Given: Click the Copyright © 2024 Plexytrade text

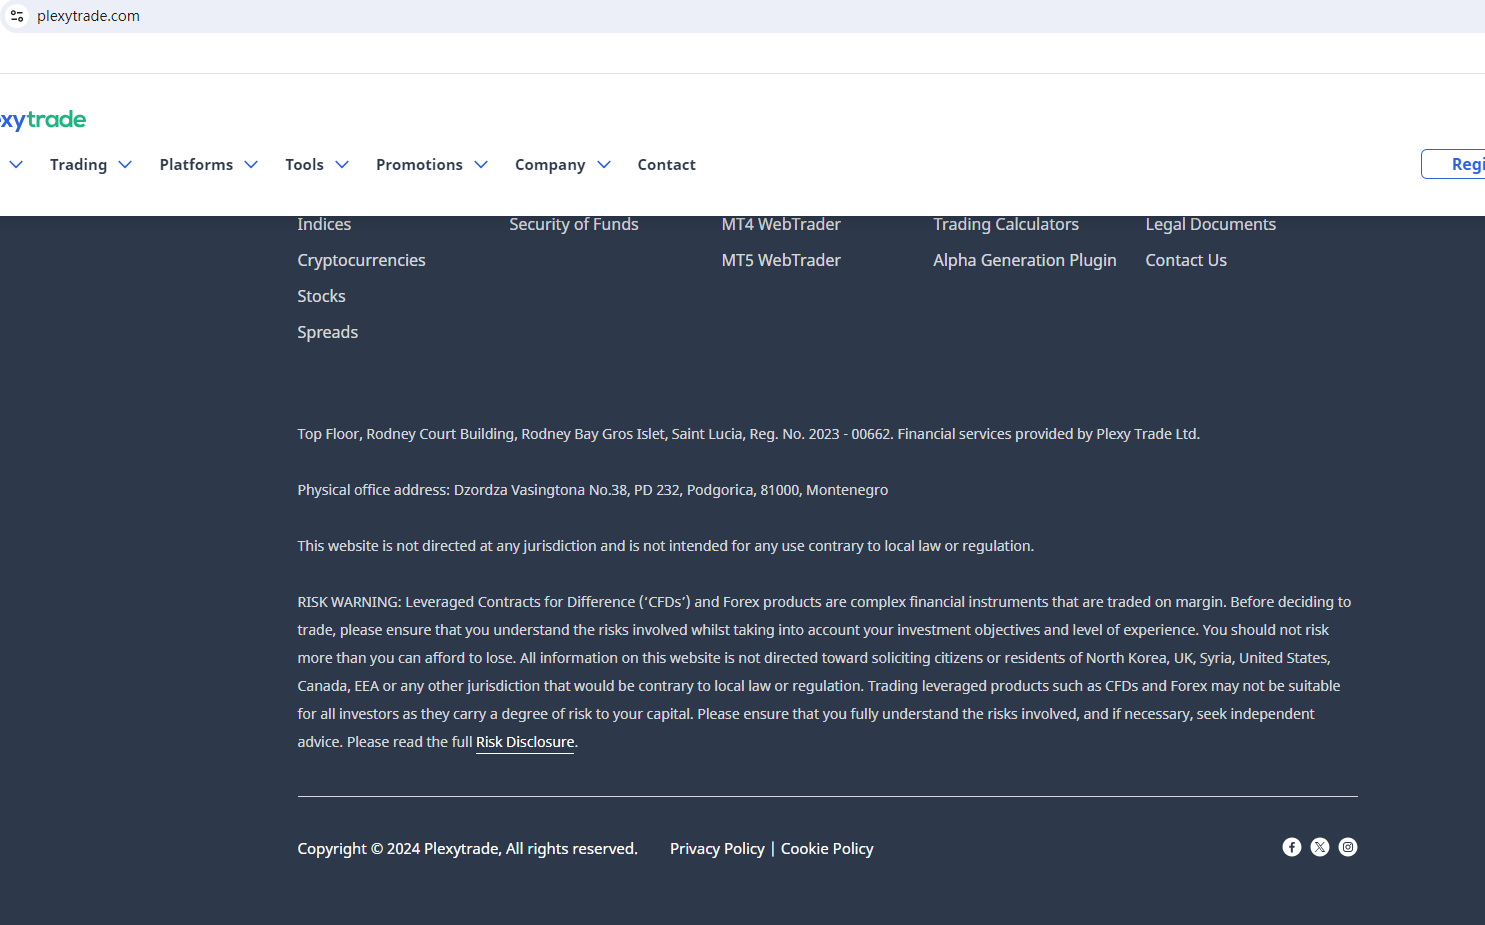Looking at the screenshot, I should click(x=467, y=849).
